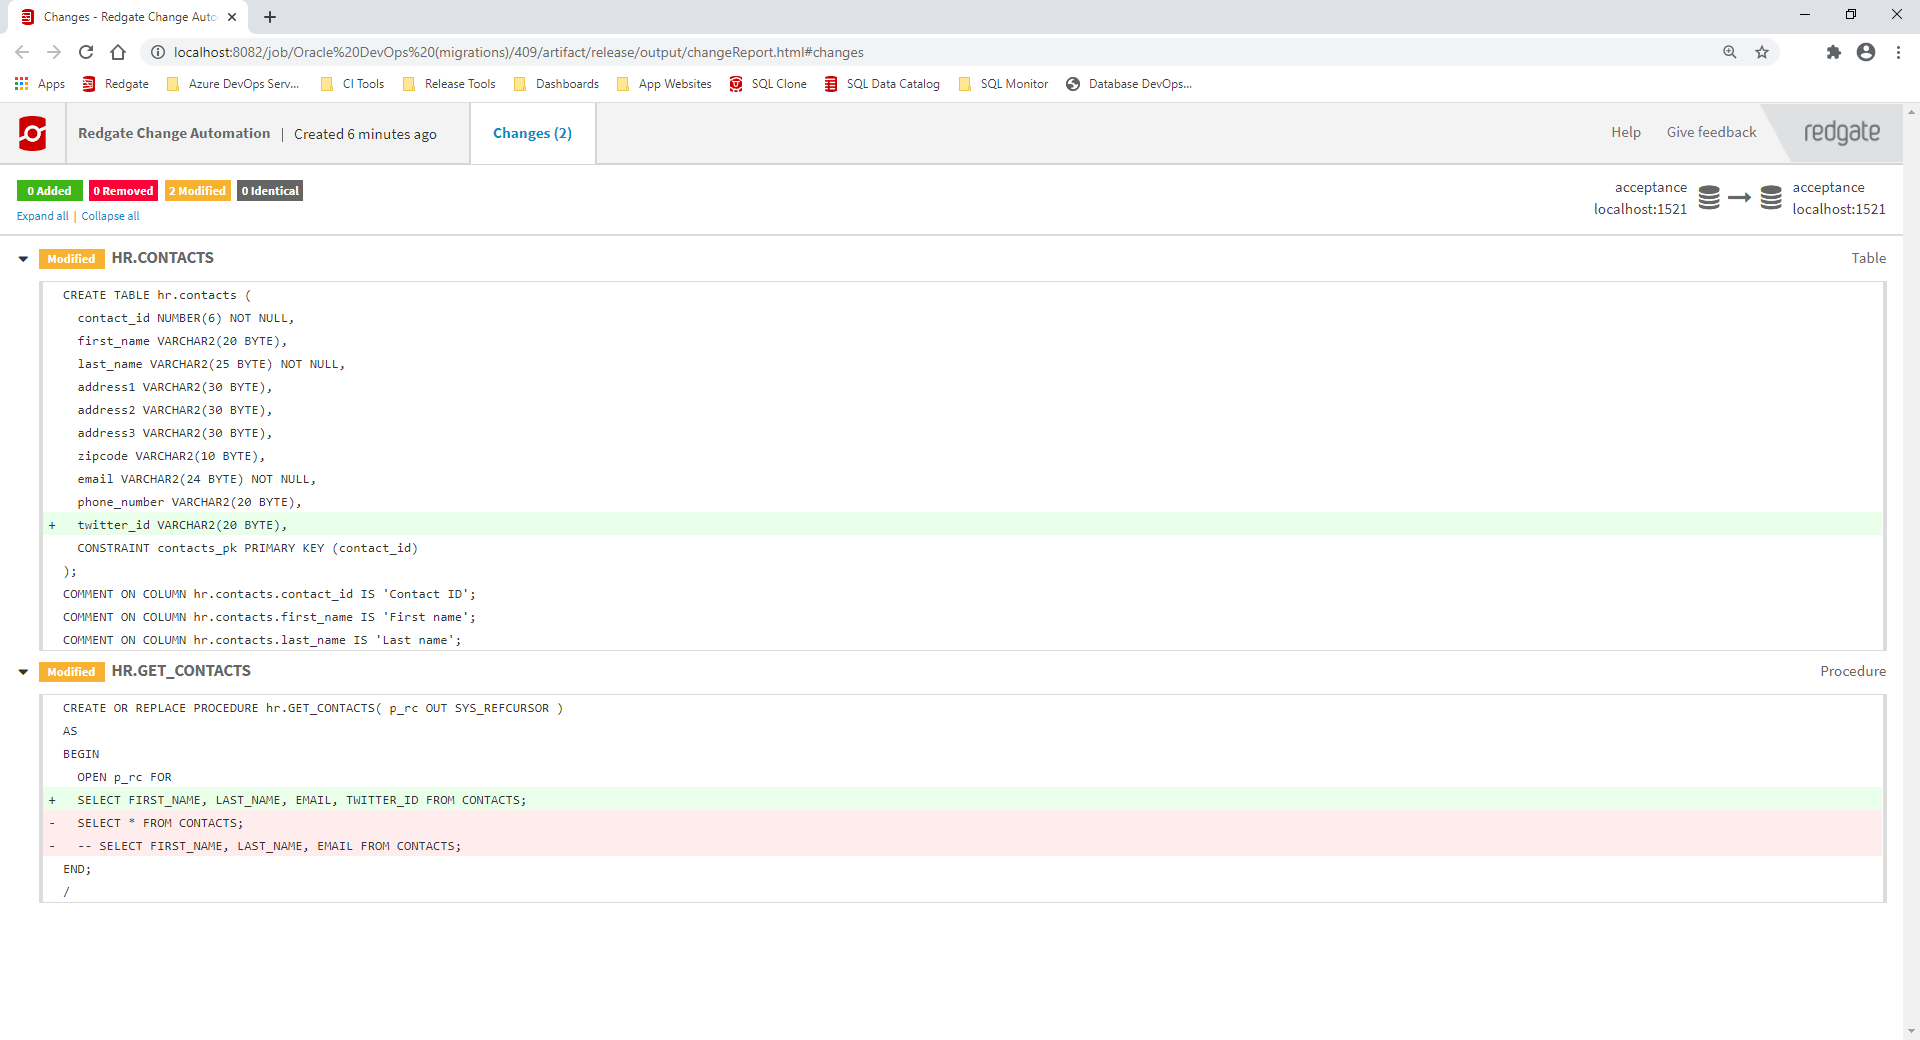Reload the page with the refresh icon
Viewport: 1920px width, 1040px height.
(x=86, y=52)
